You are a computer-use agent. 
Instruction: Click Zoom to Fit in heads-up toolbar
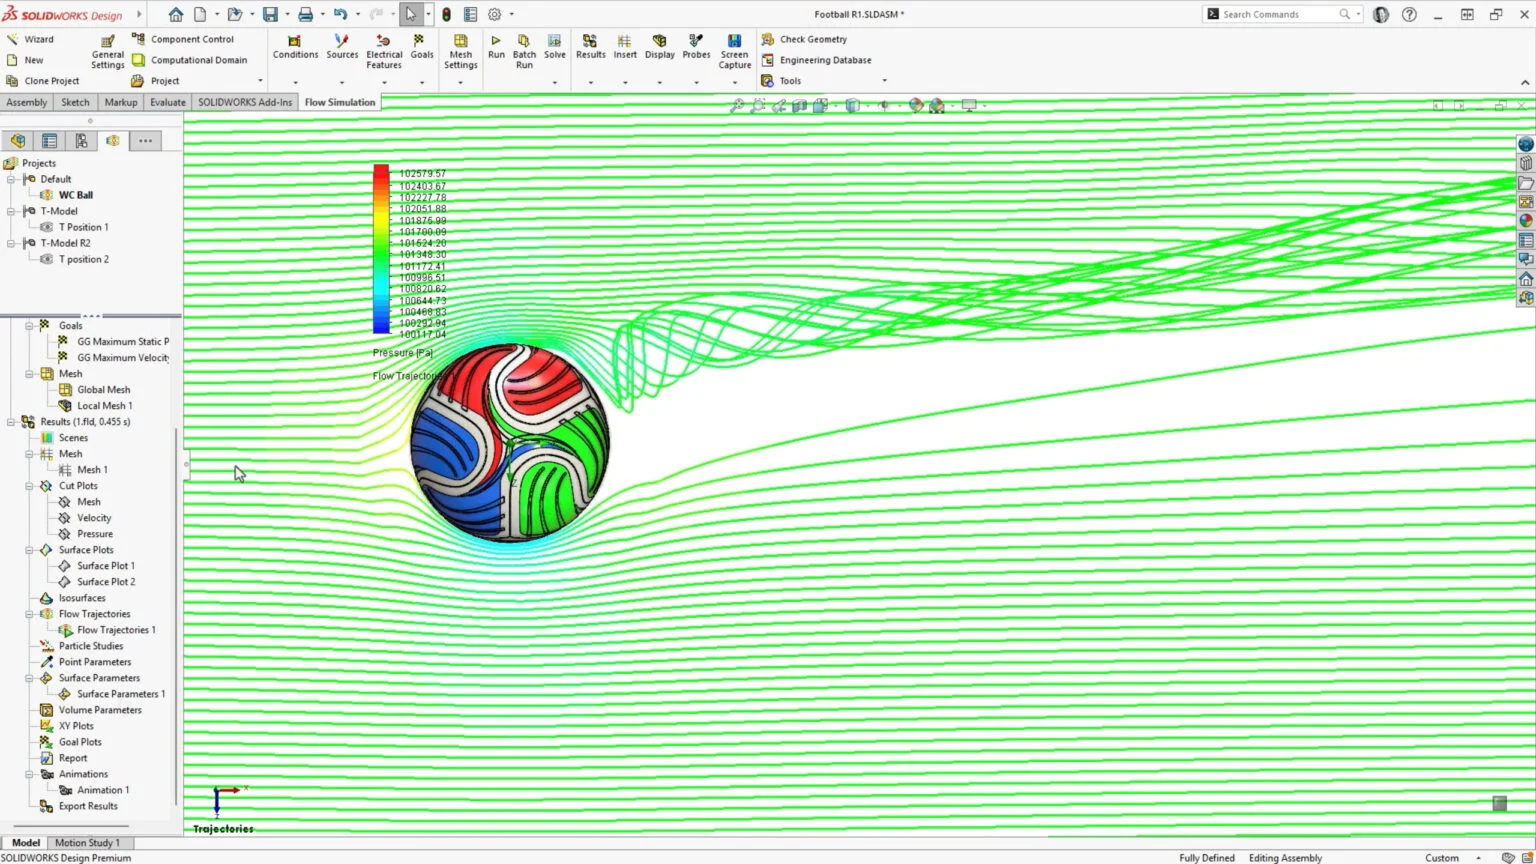737,105
